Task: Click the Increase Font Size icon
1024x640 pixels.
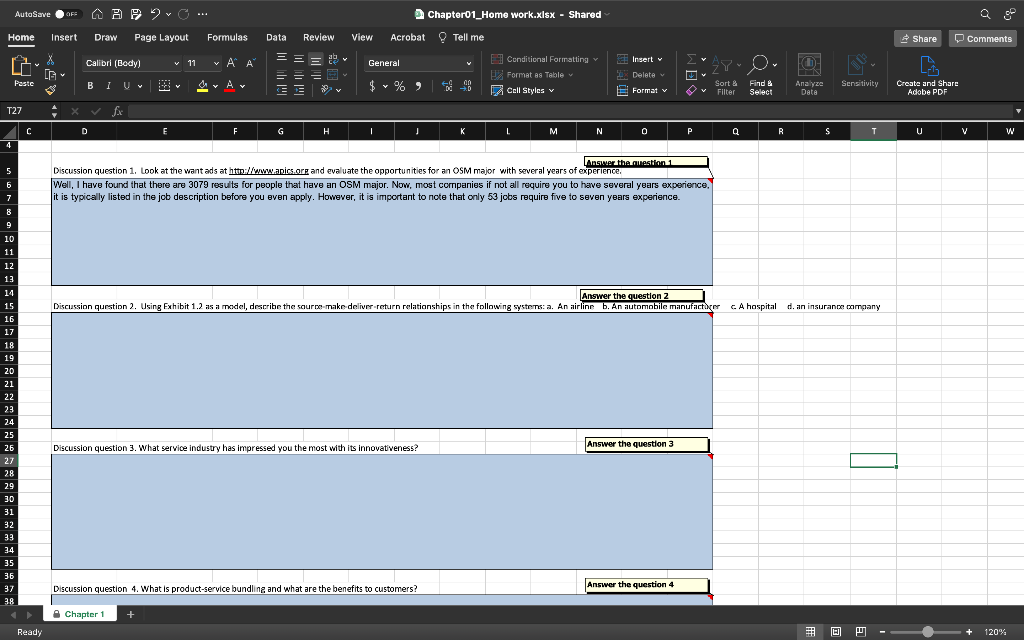Action: (x=231, y=63)
